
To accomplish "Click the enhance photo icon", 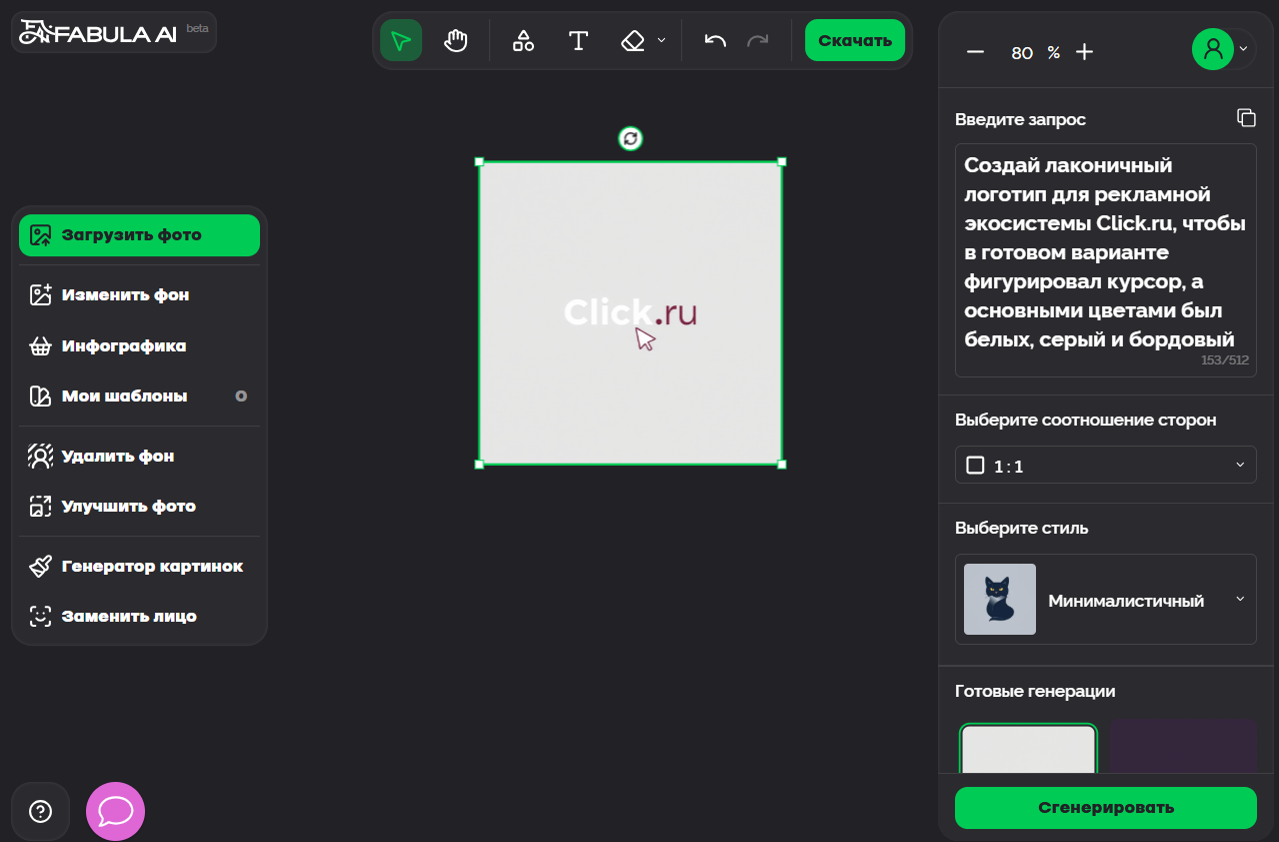I will (40, 506).
